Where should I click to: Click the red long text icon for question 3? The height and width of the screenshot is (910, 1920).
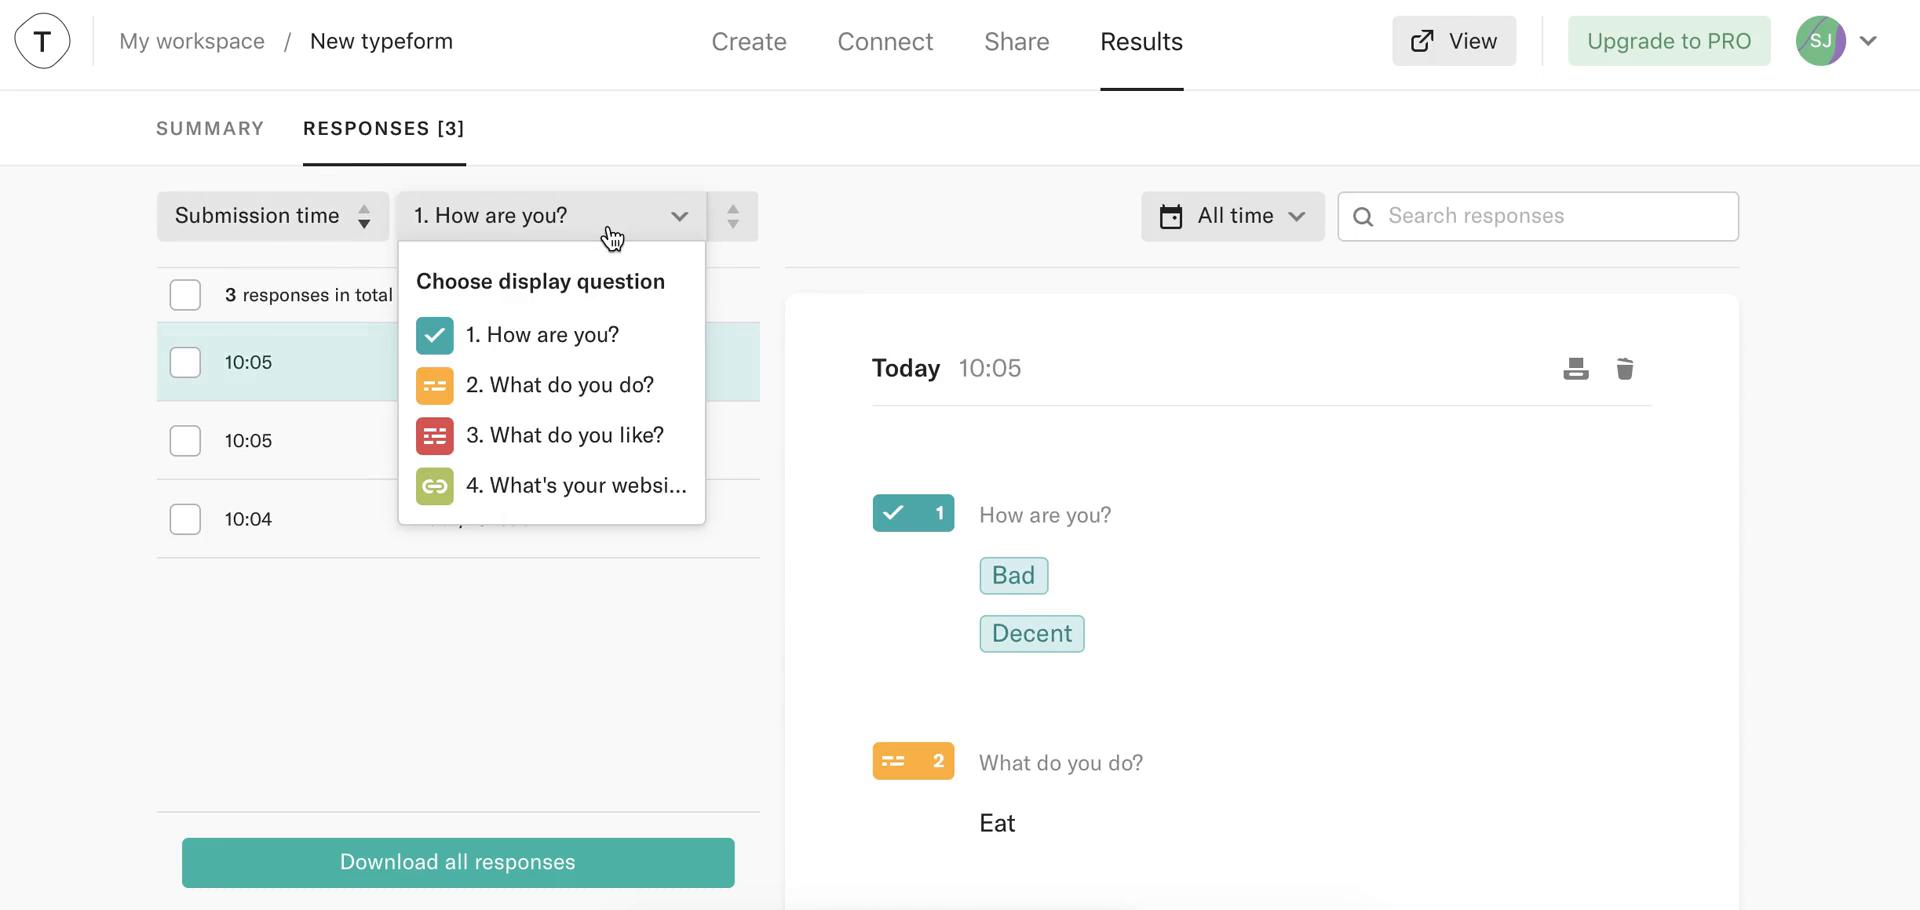pos(435,436)
